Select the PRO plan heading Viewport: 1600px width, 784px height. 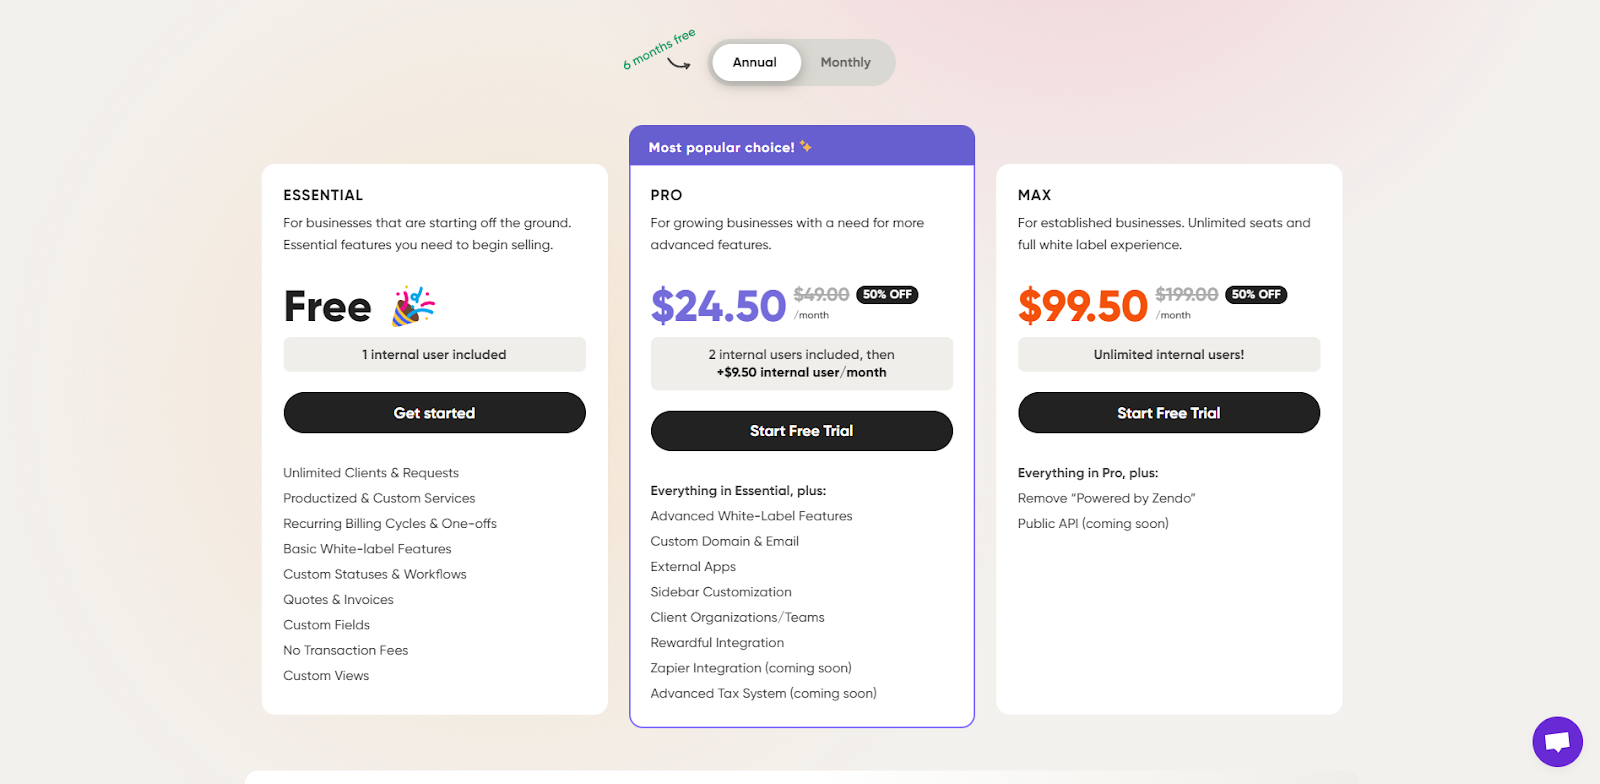point(665,195)
